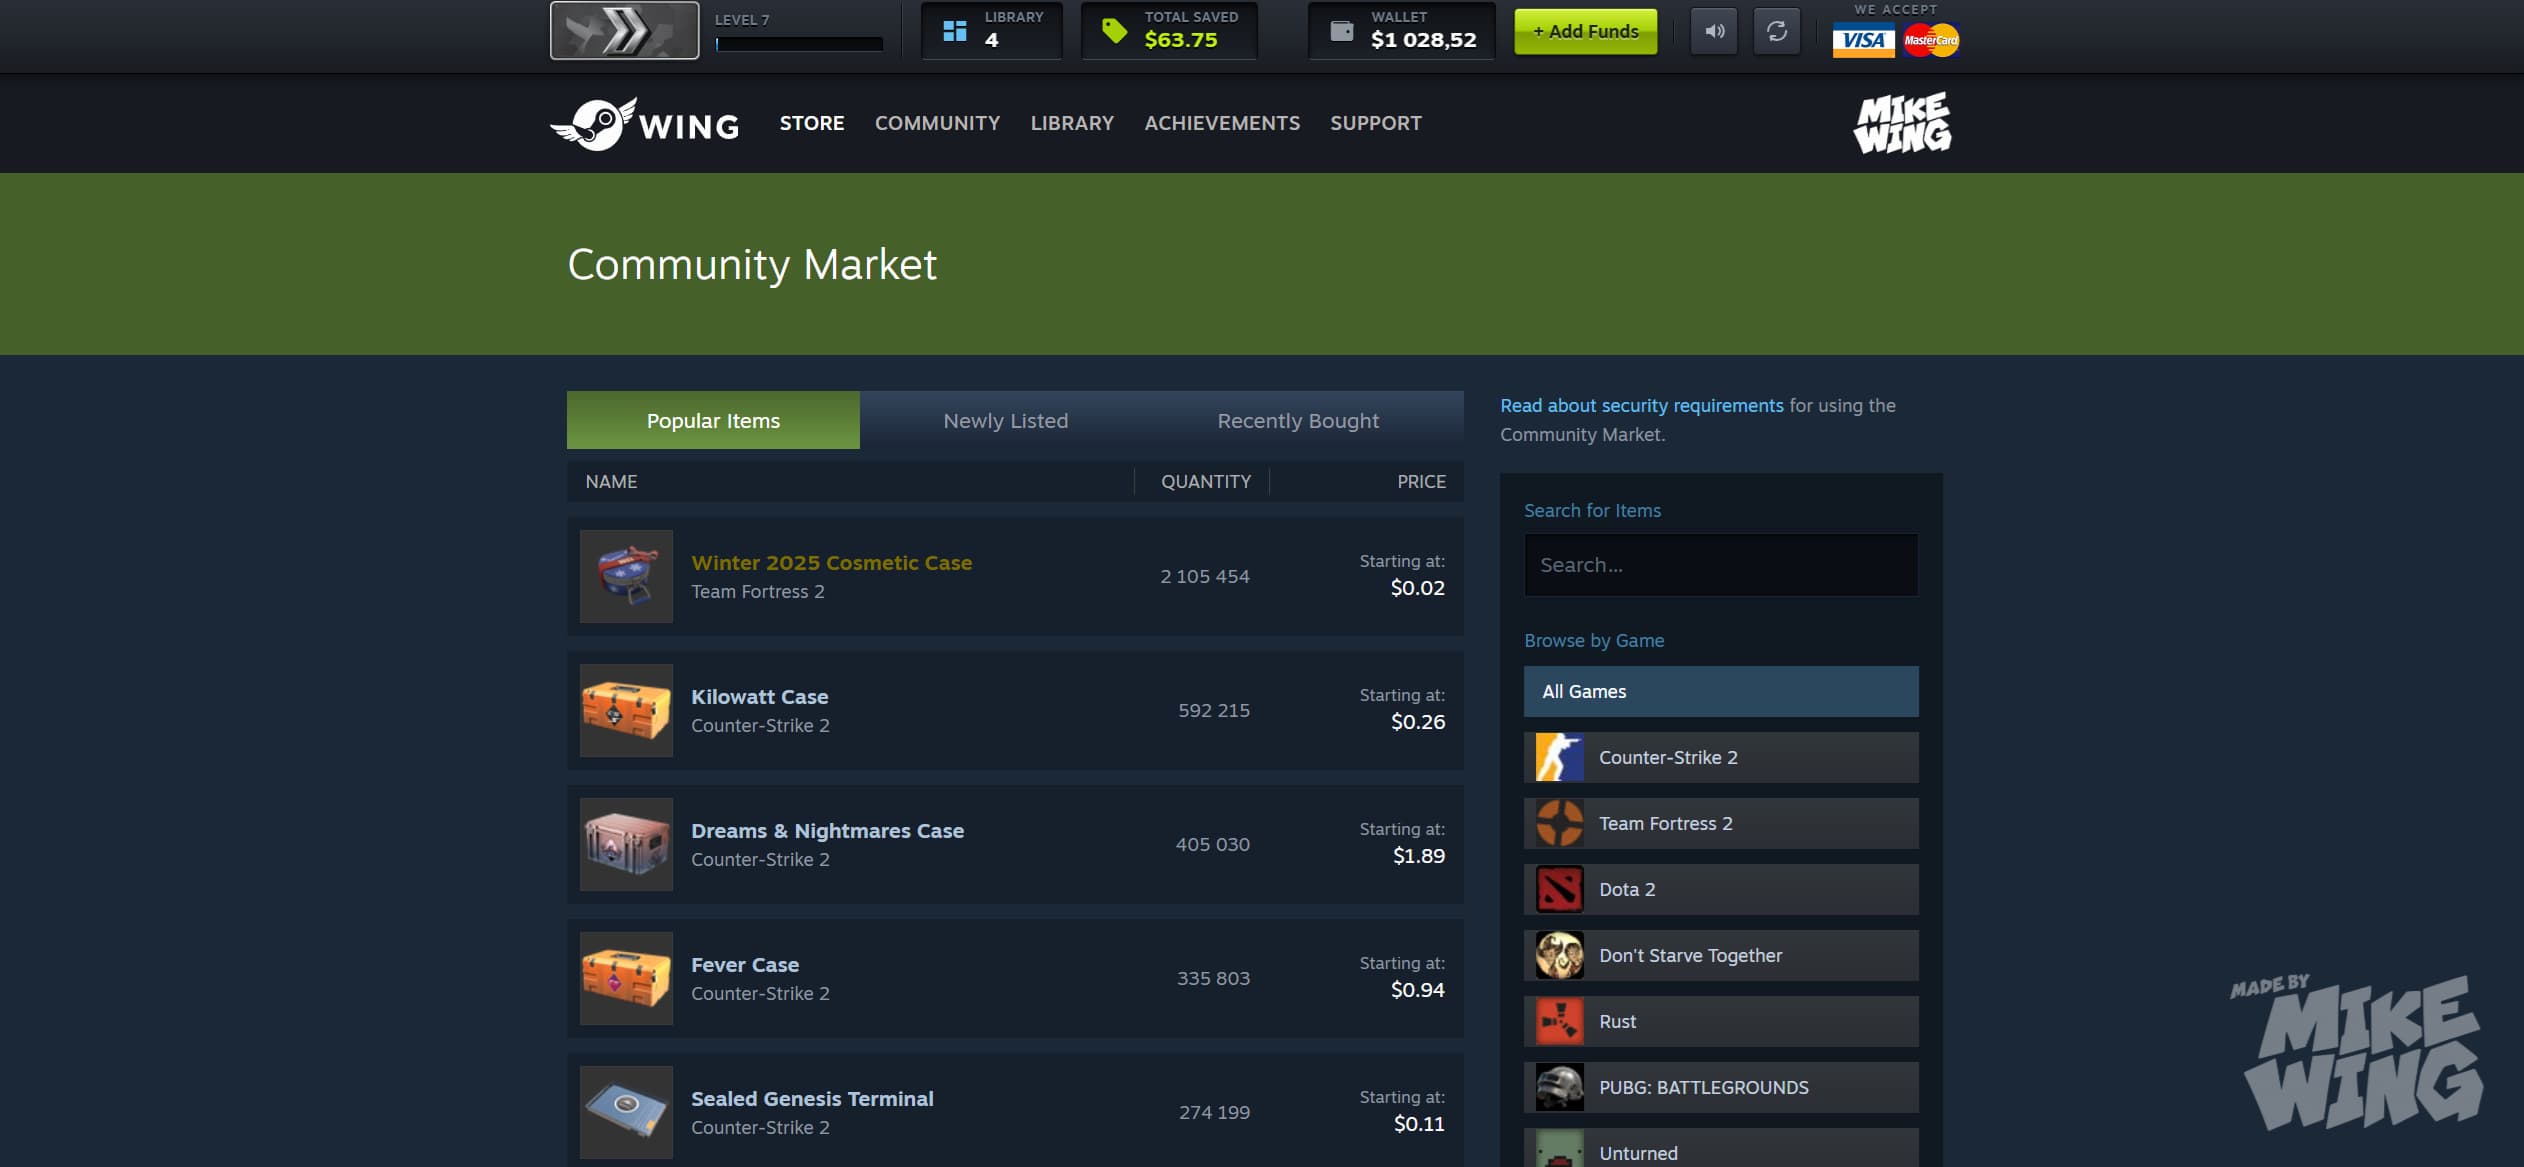Switch to the Newly Listed tab
This screenshot has height=1167, width=2524.
click(x=1006, y=420)
